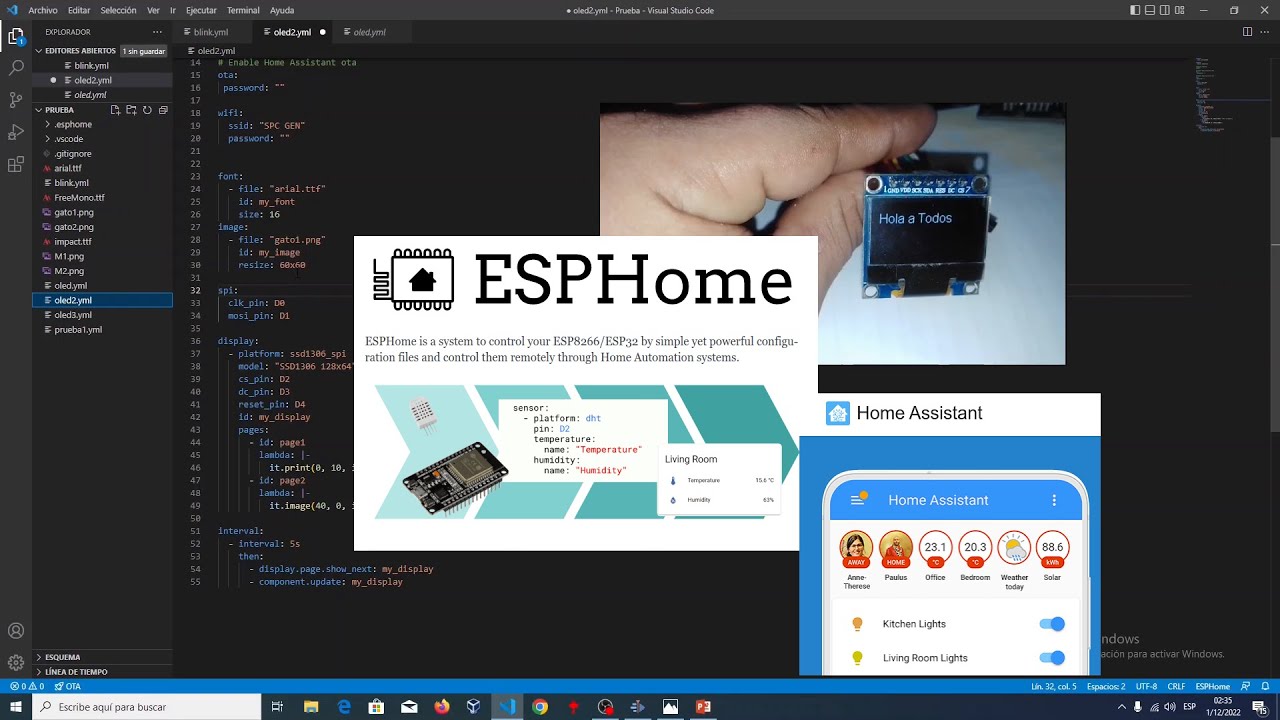Open the Archivo menu
Viewport: 1280px width, 720px height.
coord(43,10)
